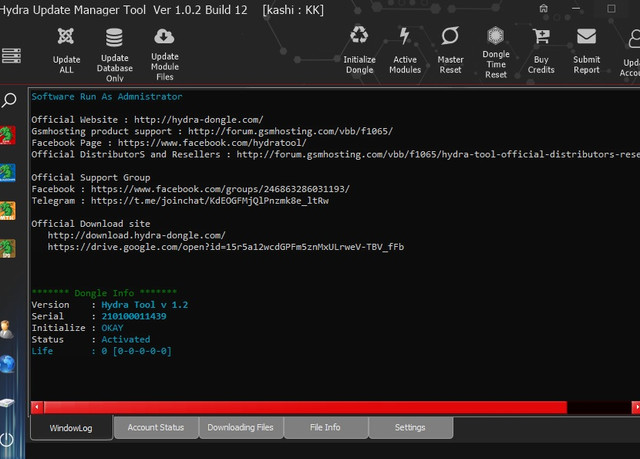Image resolution: width=640 pixels, height=459 pixels.
Task: Click the Telegram joinchat URL
Action: pos(209,201)
